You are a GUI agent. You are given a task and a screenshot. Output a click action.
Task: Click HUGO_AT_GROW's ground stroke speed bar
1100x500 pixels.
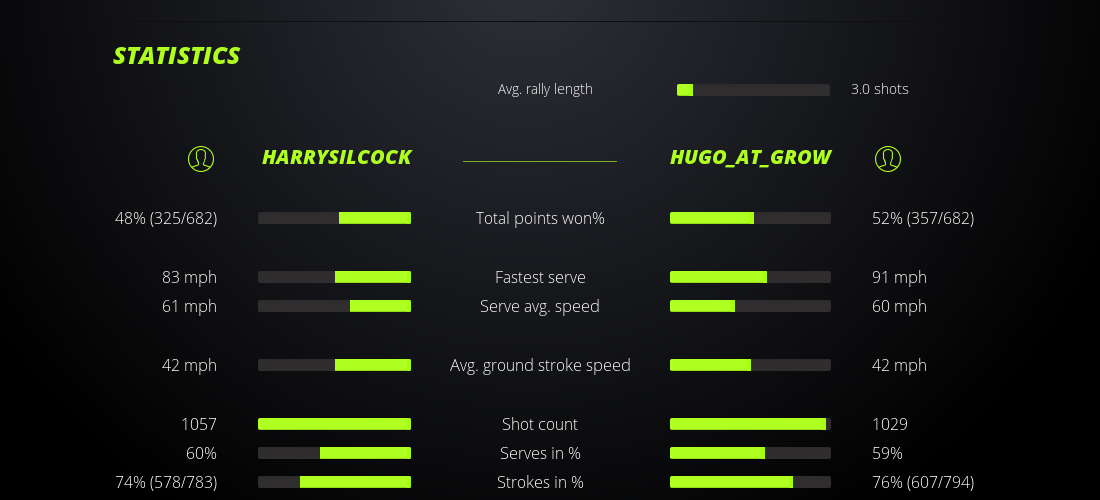pyautogui.click(x=750, y=365)
